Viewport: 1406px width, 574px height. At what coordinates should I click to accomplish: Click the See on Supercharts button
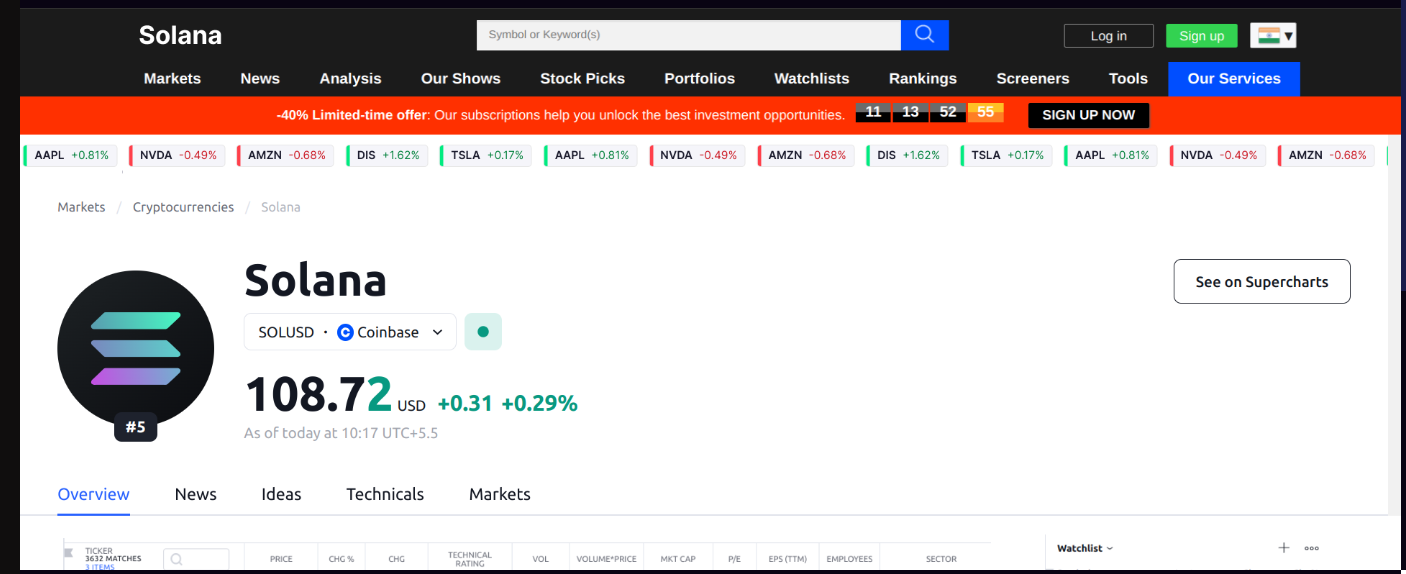tap(1262, 282)
